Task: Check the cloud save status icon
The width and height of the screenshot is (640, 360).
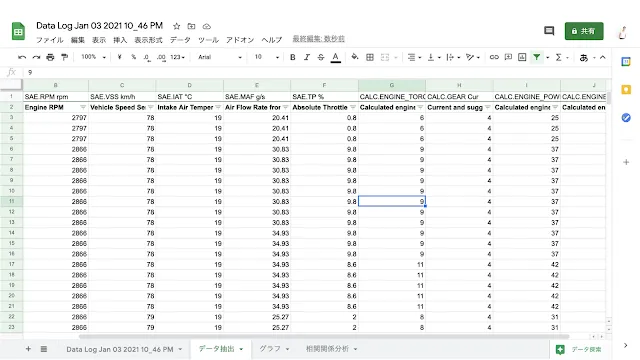Action: 207,26
